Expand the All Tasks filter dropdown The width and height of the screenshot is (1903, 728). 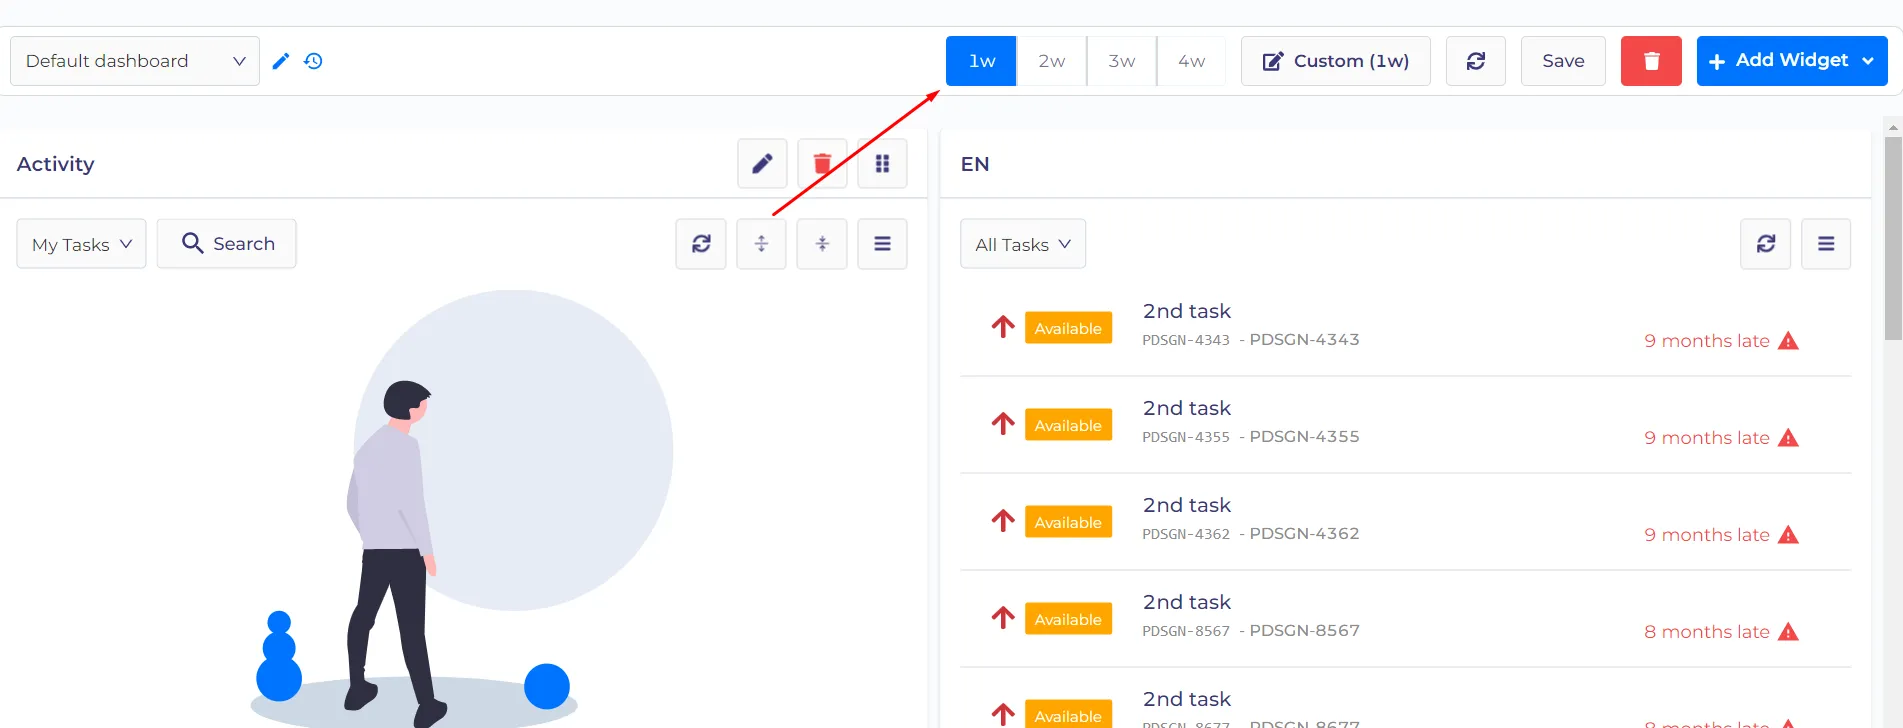pyautogui.click(x=1023, y=244)
